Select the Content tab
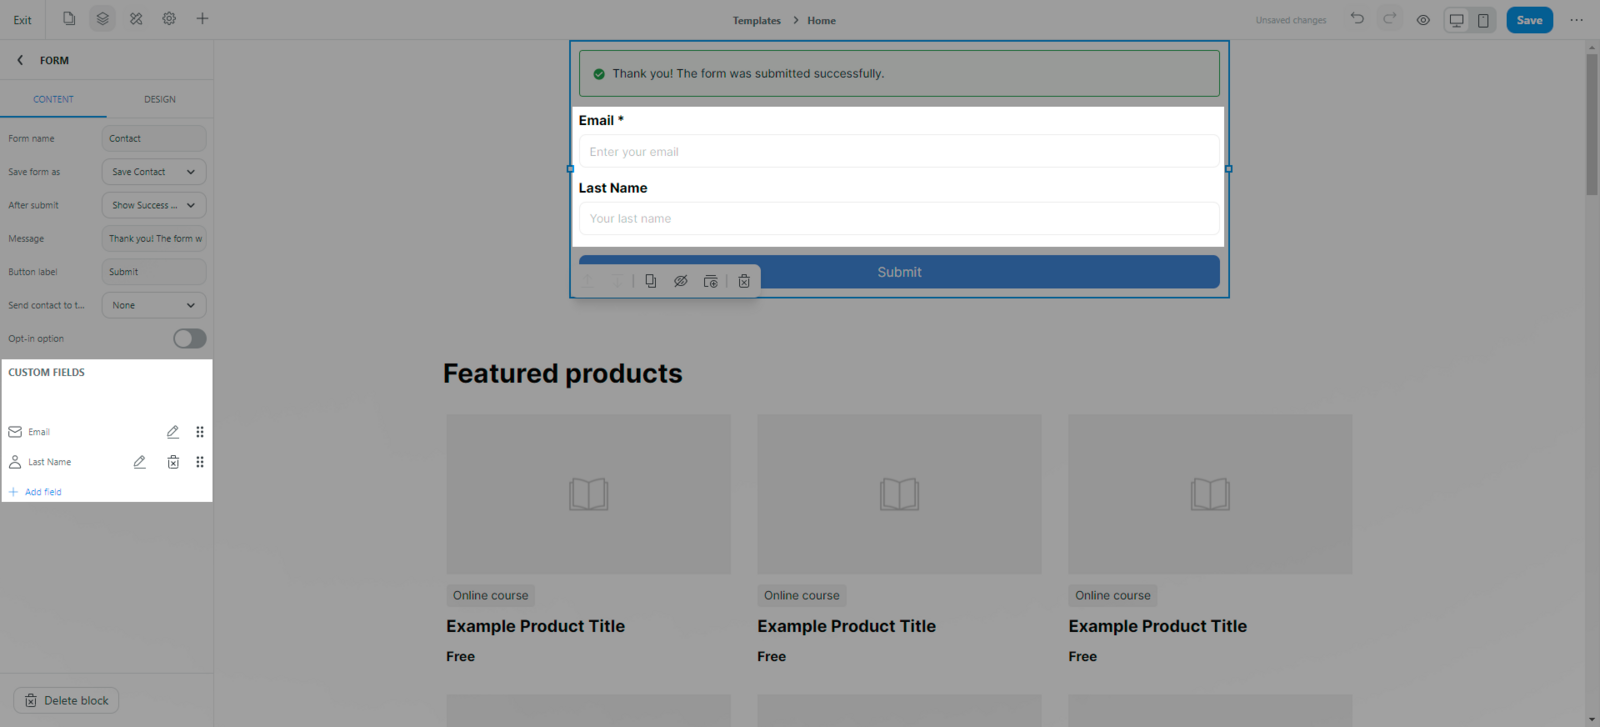This screenshot has width=1600, height=727. [53, 99]
